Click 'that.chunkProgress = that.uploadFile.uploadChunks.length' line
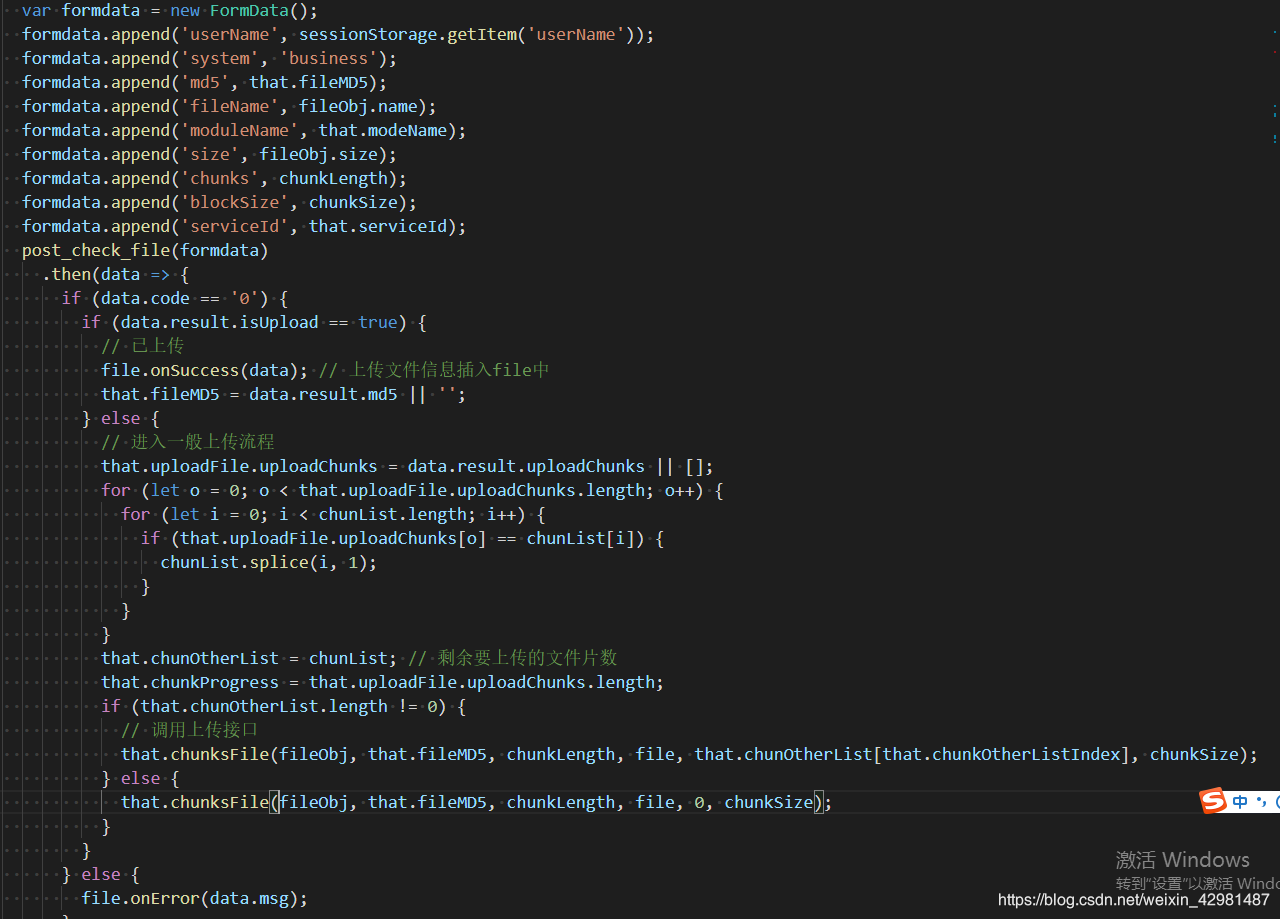The height and width of the screenshot is (919, 1280). pyautogui.click(x=382, y=683)
